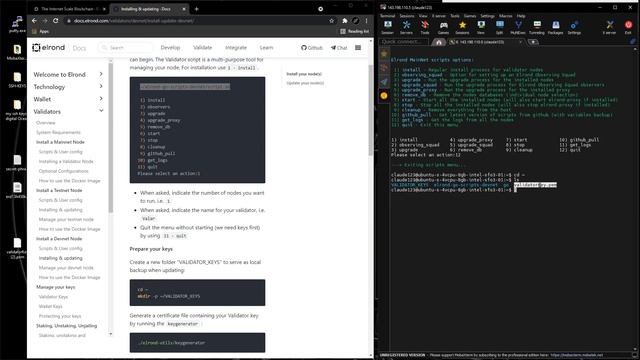Open Overview in Validators sidebar
The width and height of the screenshot is (640, 360).
coord(46,122)
